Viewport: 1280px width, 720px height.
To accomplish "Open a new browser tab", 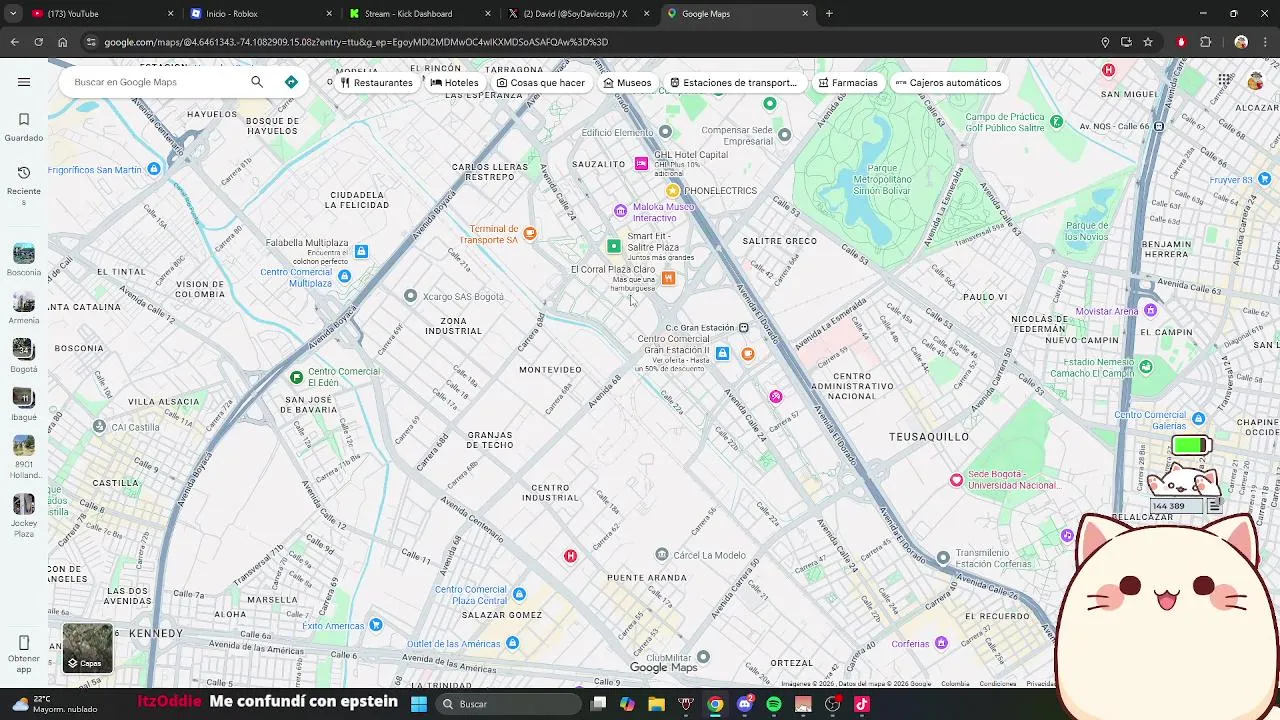I will pos(829,14).
